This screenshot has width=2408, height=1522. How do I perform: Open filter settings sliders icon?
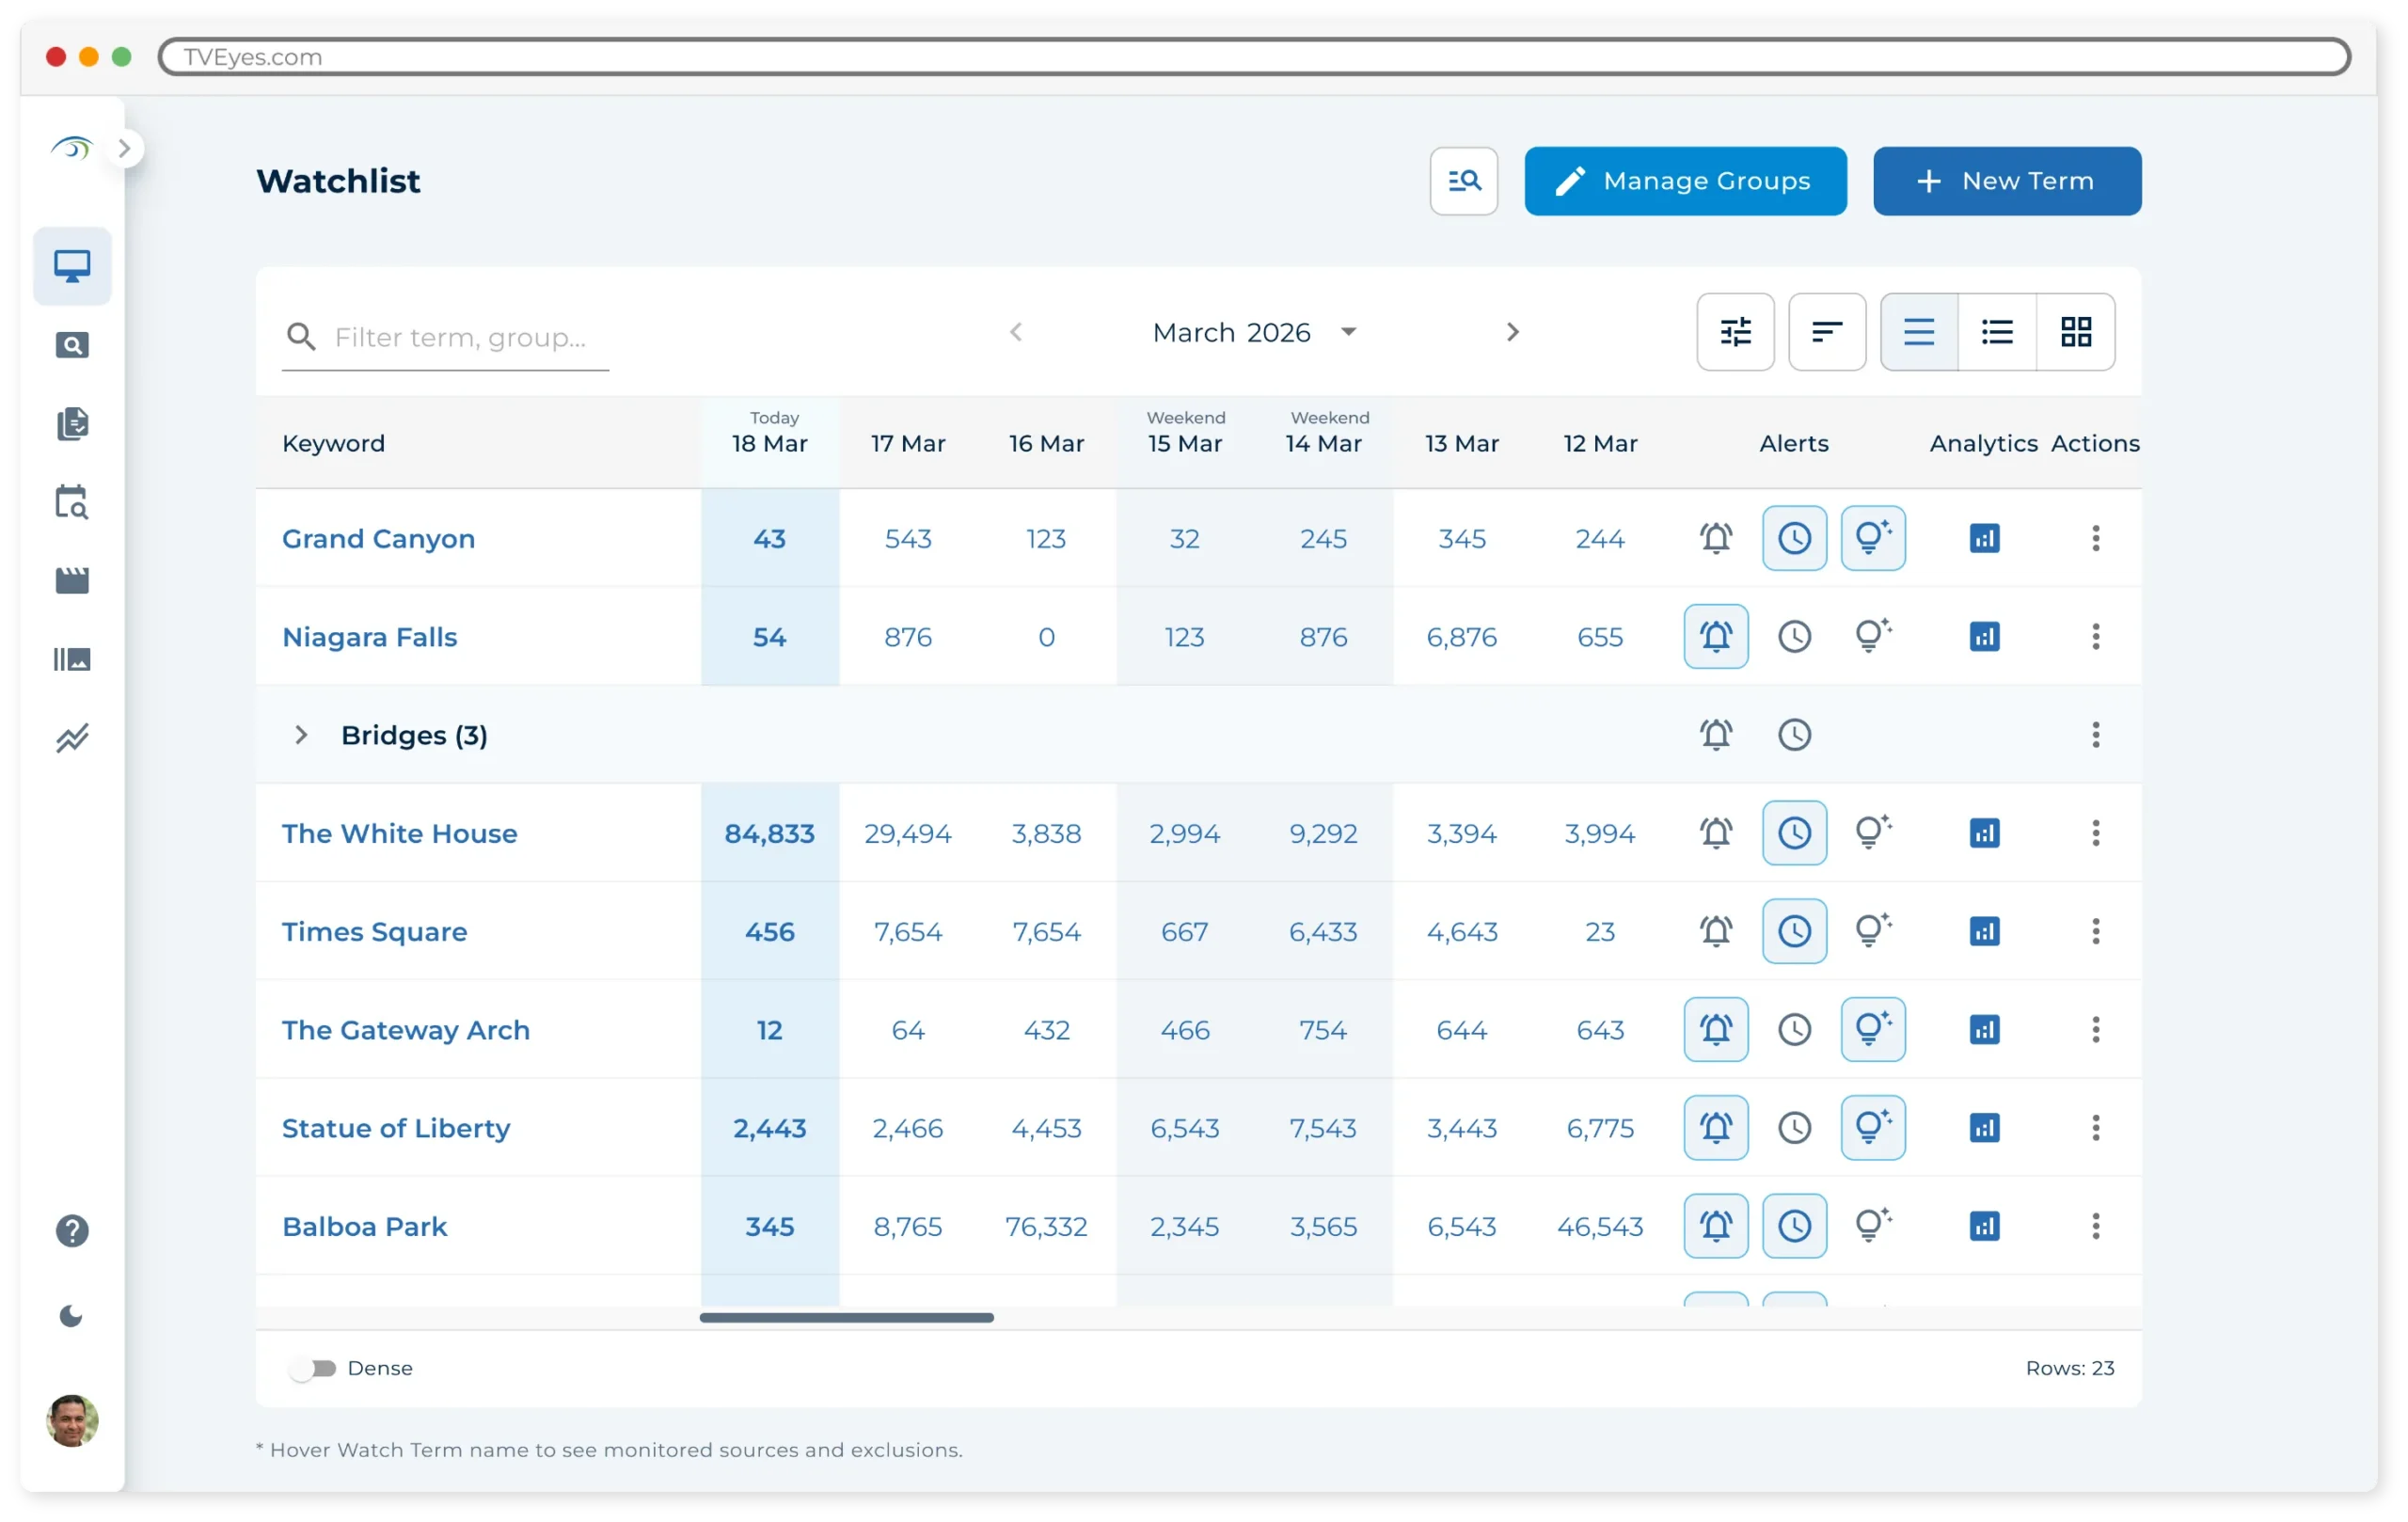(1735, 332)
